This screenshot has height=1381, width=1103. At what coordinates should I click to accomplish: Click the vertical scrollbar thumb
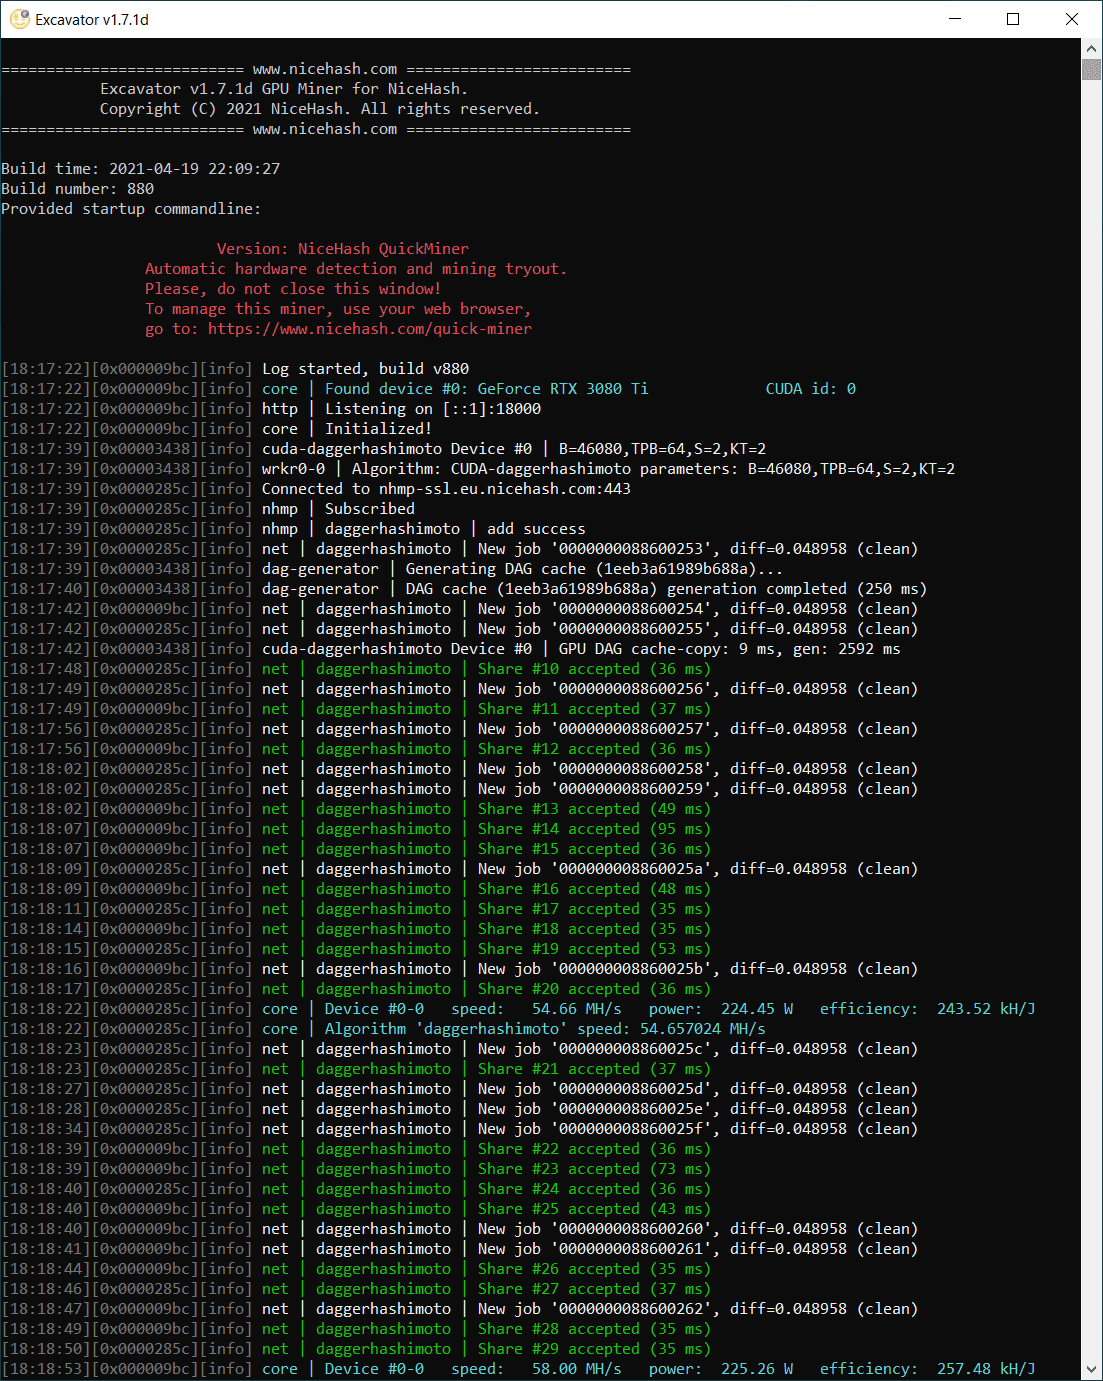coord(1091,69)
